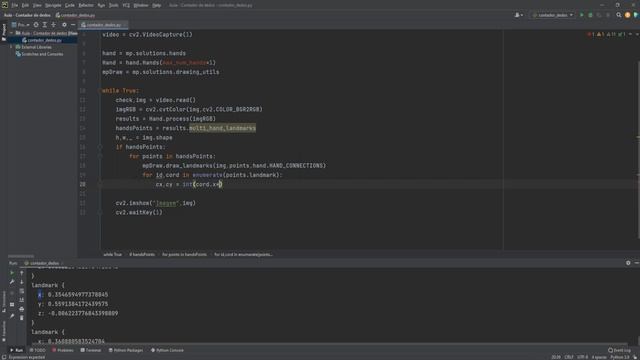640x360 pixels.
Task: Open the Run menu
Action: (x=101, y=5)
